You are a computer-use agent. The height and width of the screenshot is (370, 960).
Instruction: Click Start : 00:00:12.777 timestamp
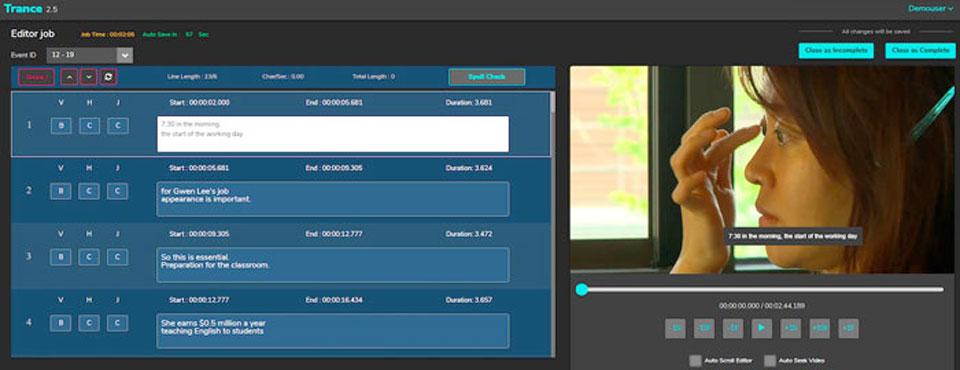[x=200, y=300]
